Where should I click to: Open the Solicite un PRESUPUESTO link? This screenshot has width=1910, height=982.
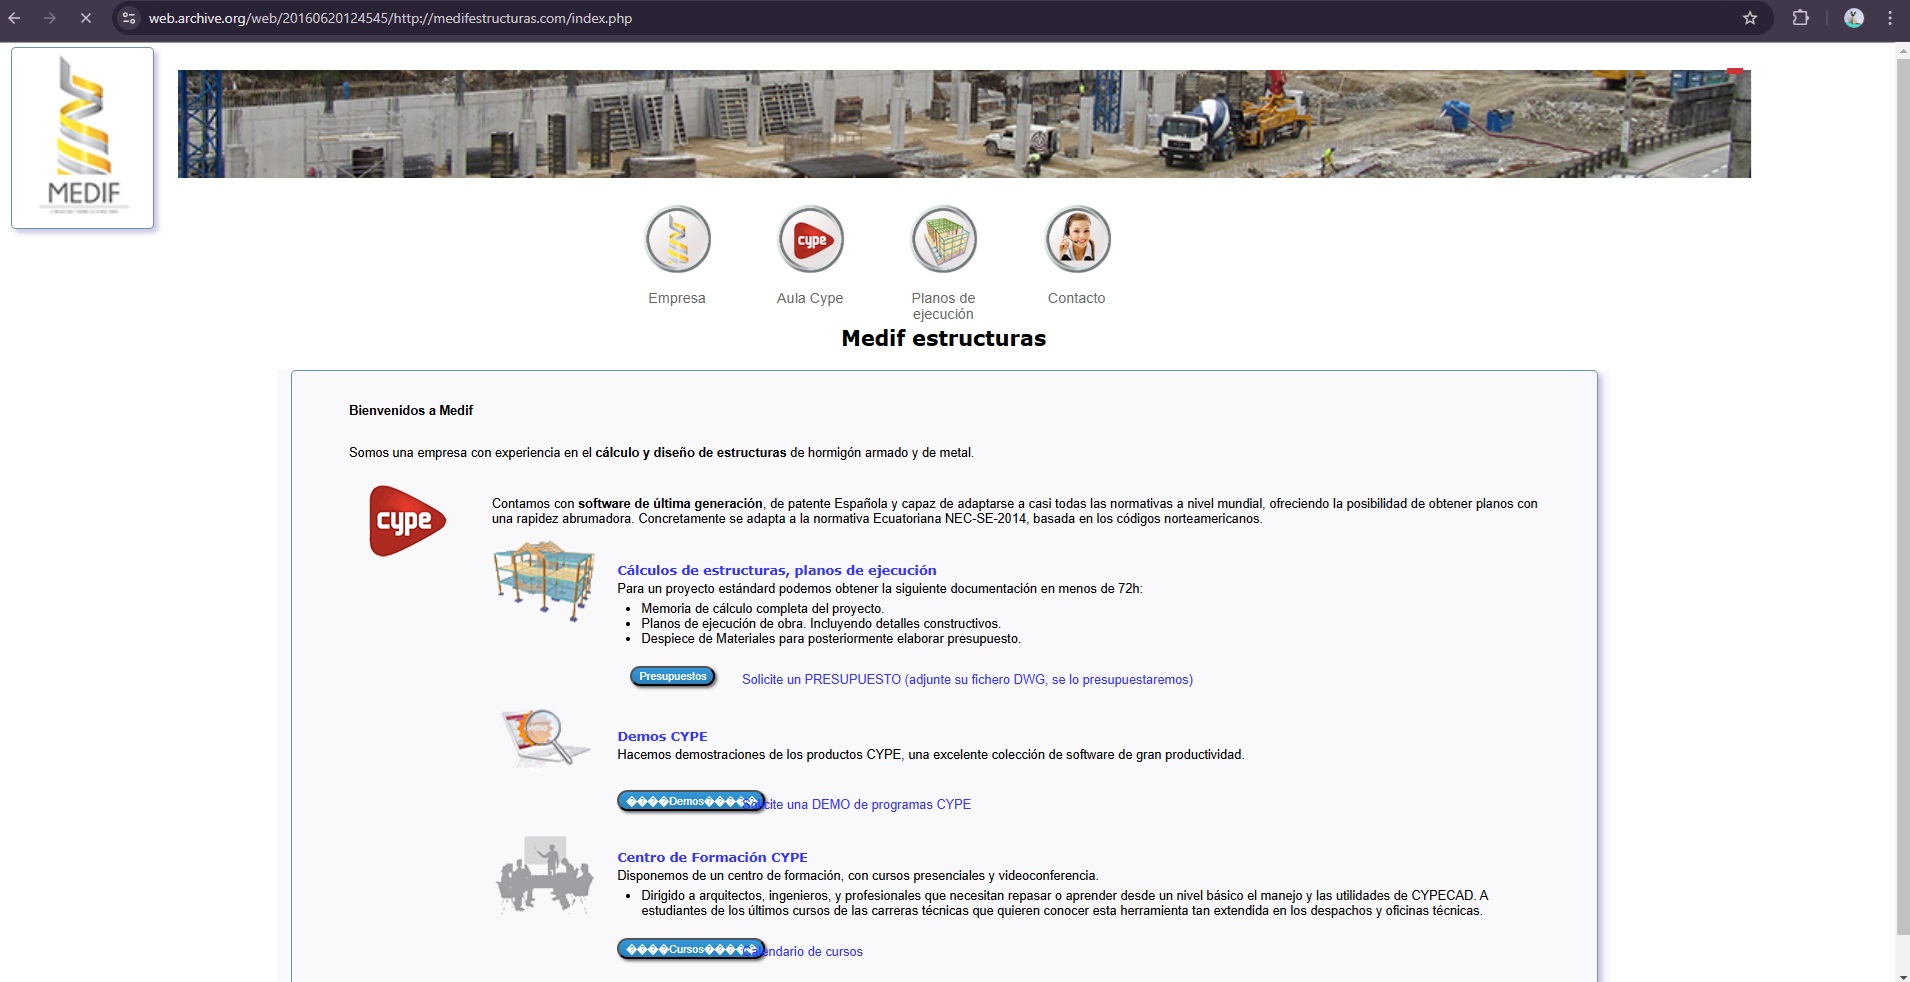click(x=966, y=680)
